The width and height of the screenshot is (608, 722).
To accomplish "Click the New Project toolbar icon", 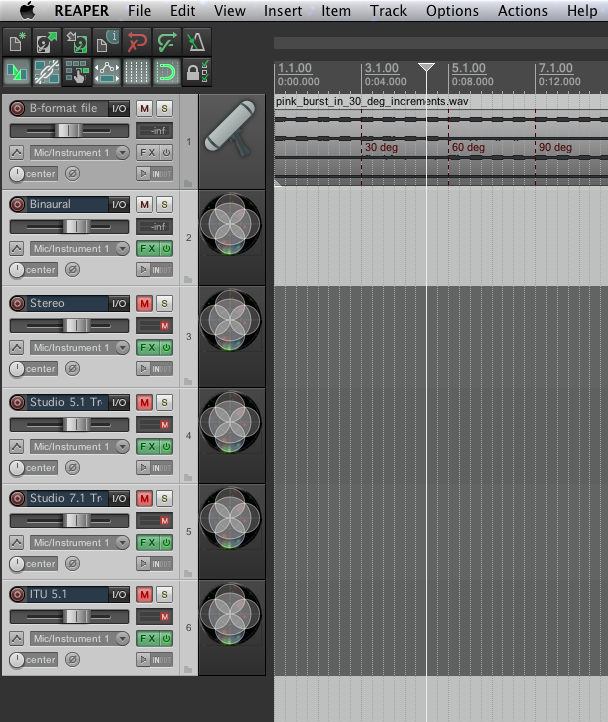I will [17, 42].
